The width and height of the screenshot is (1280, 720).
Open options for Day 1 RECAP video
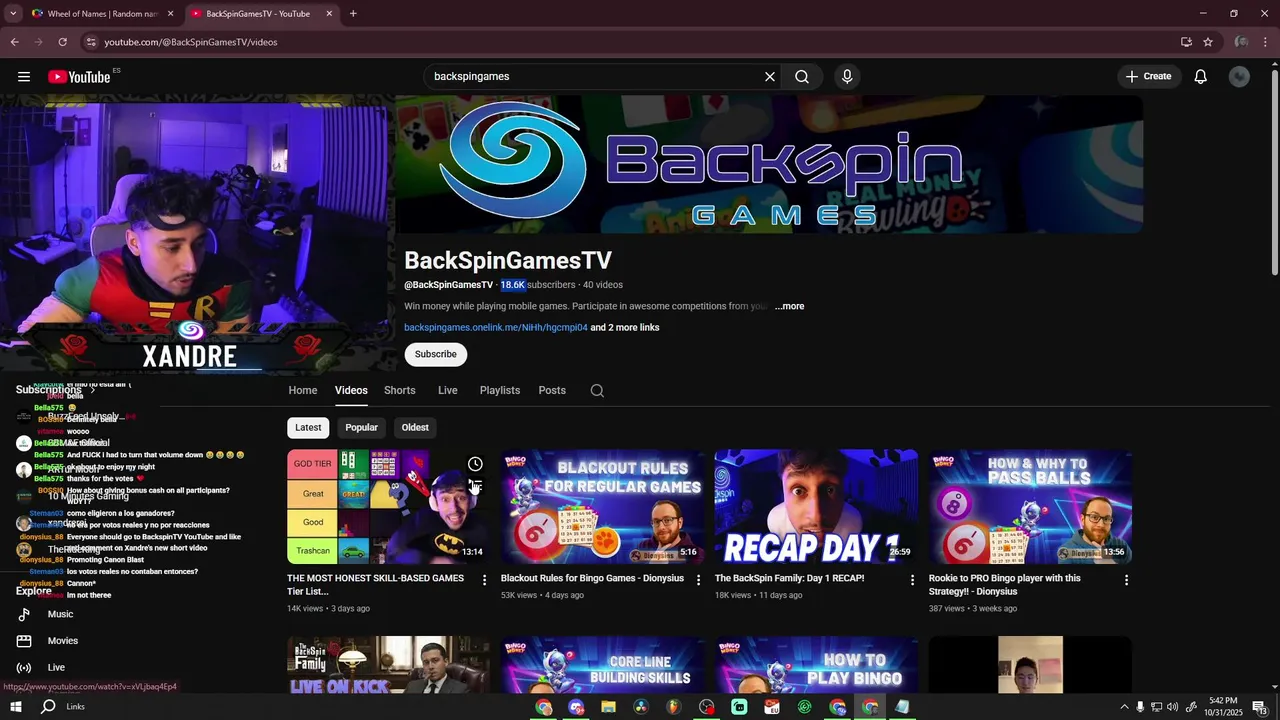click(x=913, y=580)
